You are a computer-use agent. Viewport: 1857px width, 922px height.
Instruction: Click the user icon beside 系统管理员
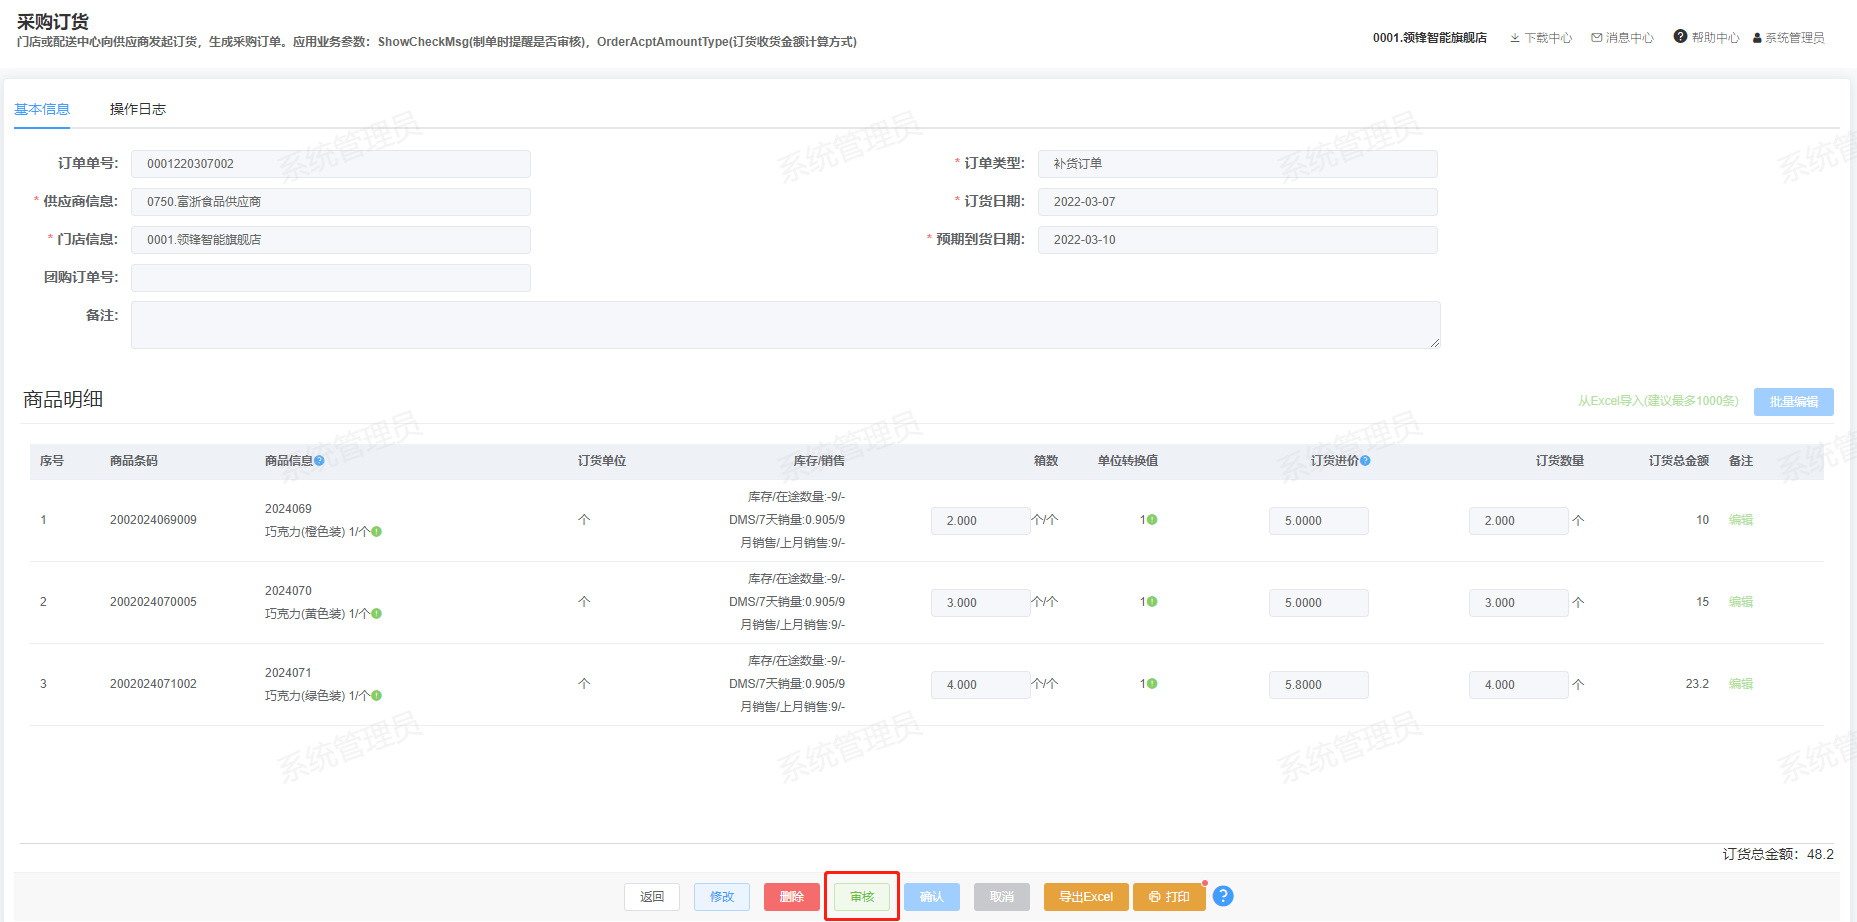click(x=1757, y=38)
